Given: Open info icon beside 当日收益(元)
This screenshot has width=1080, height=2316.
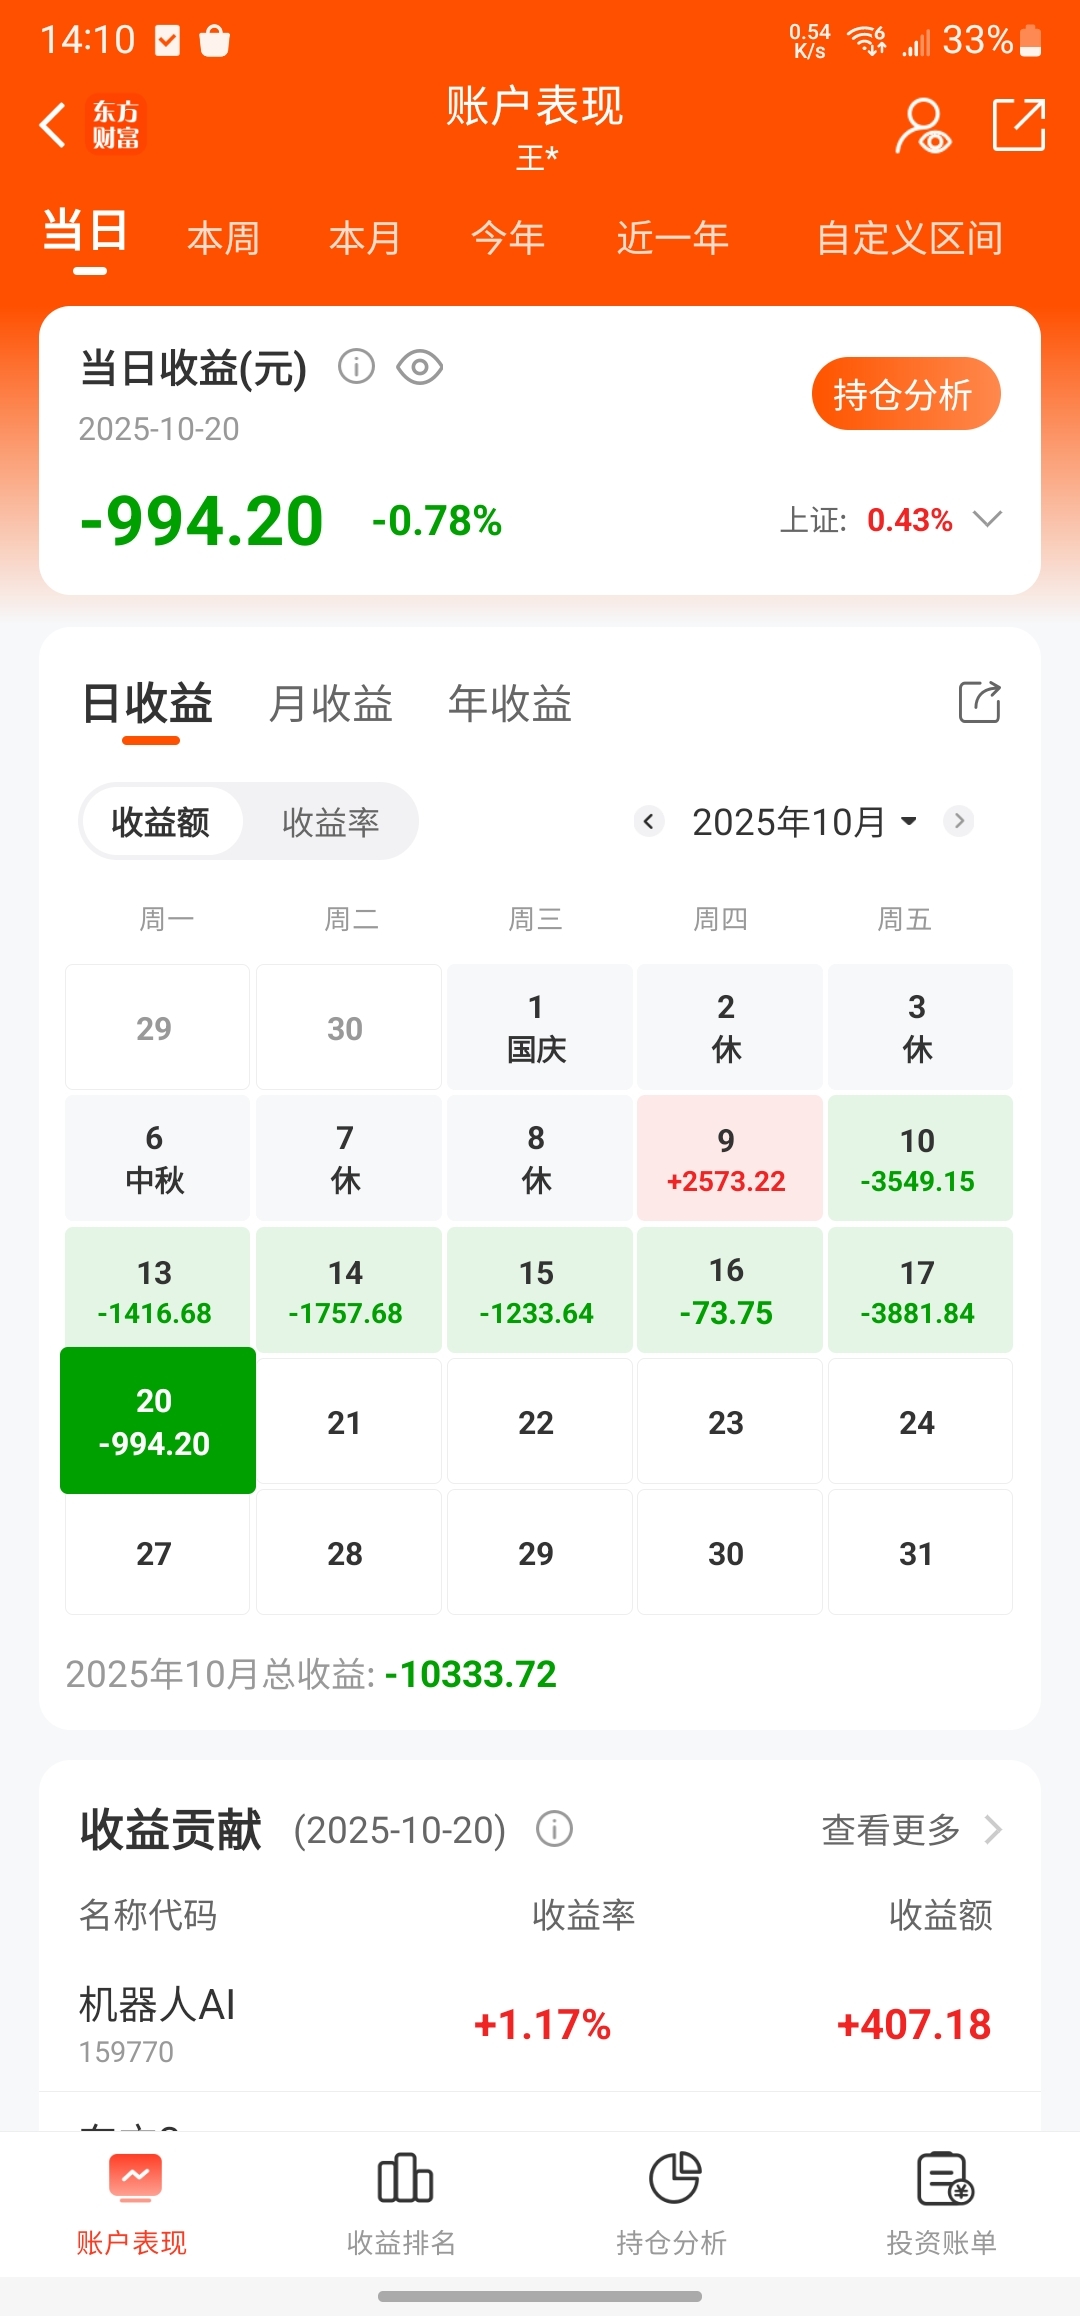Looking at the screenshot, I should pos(356,367).
